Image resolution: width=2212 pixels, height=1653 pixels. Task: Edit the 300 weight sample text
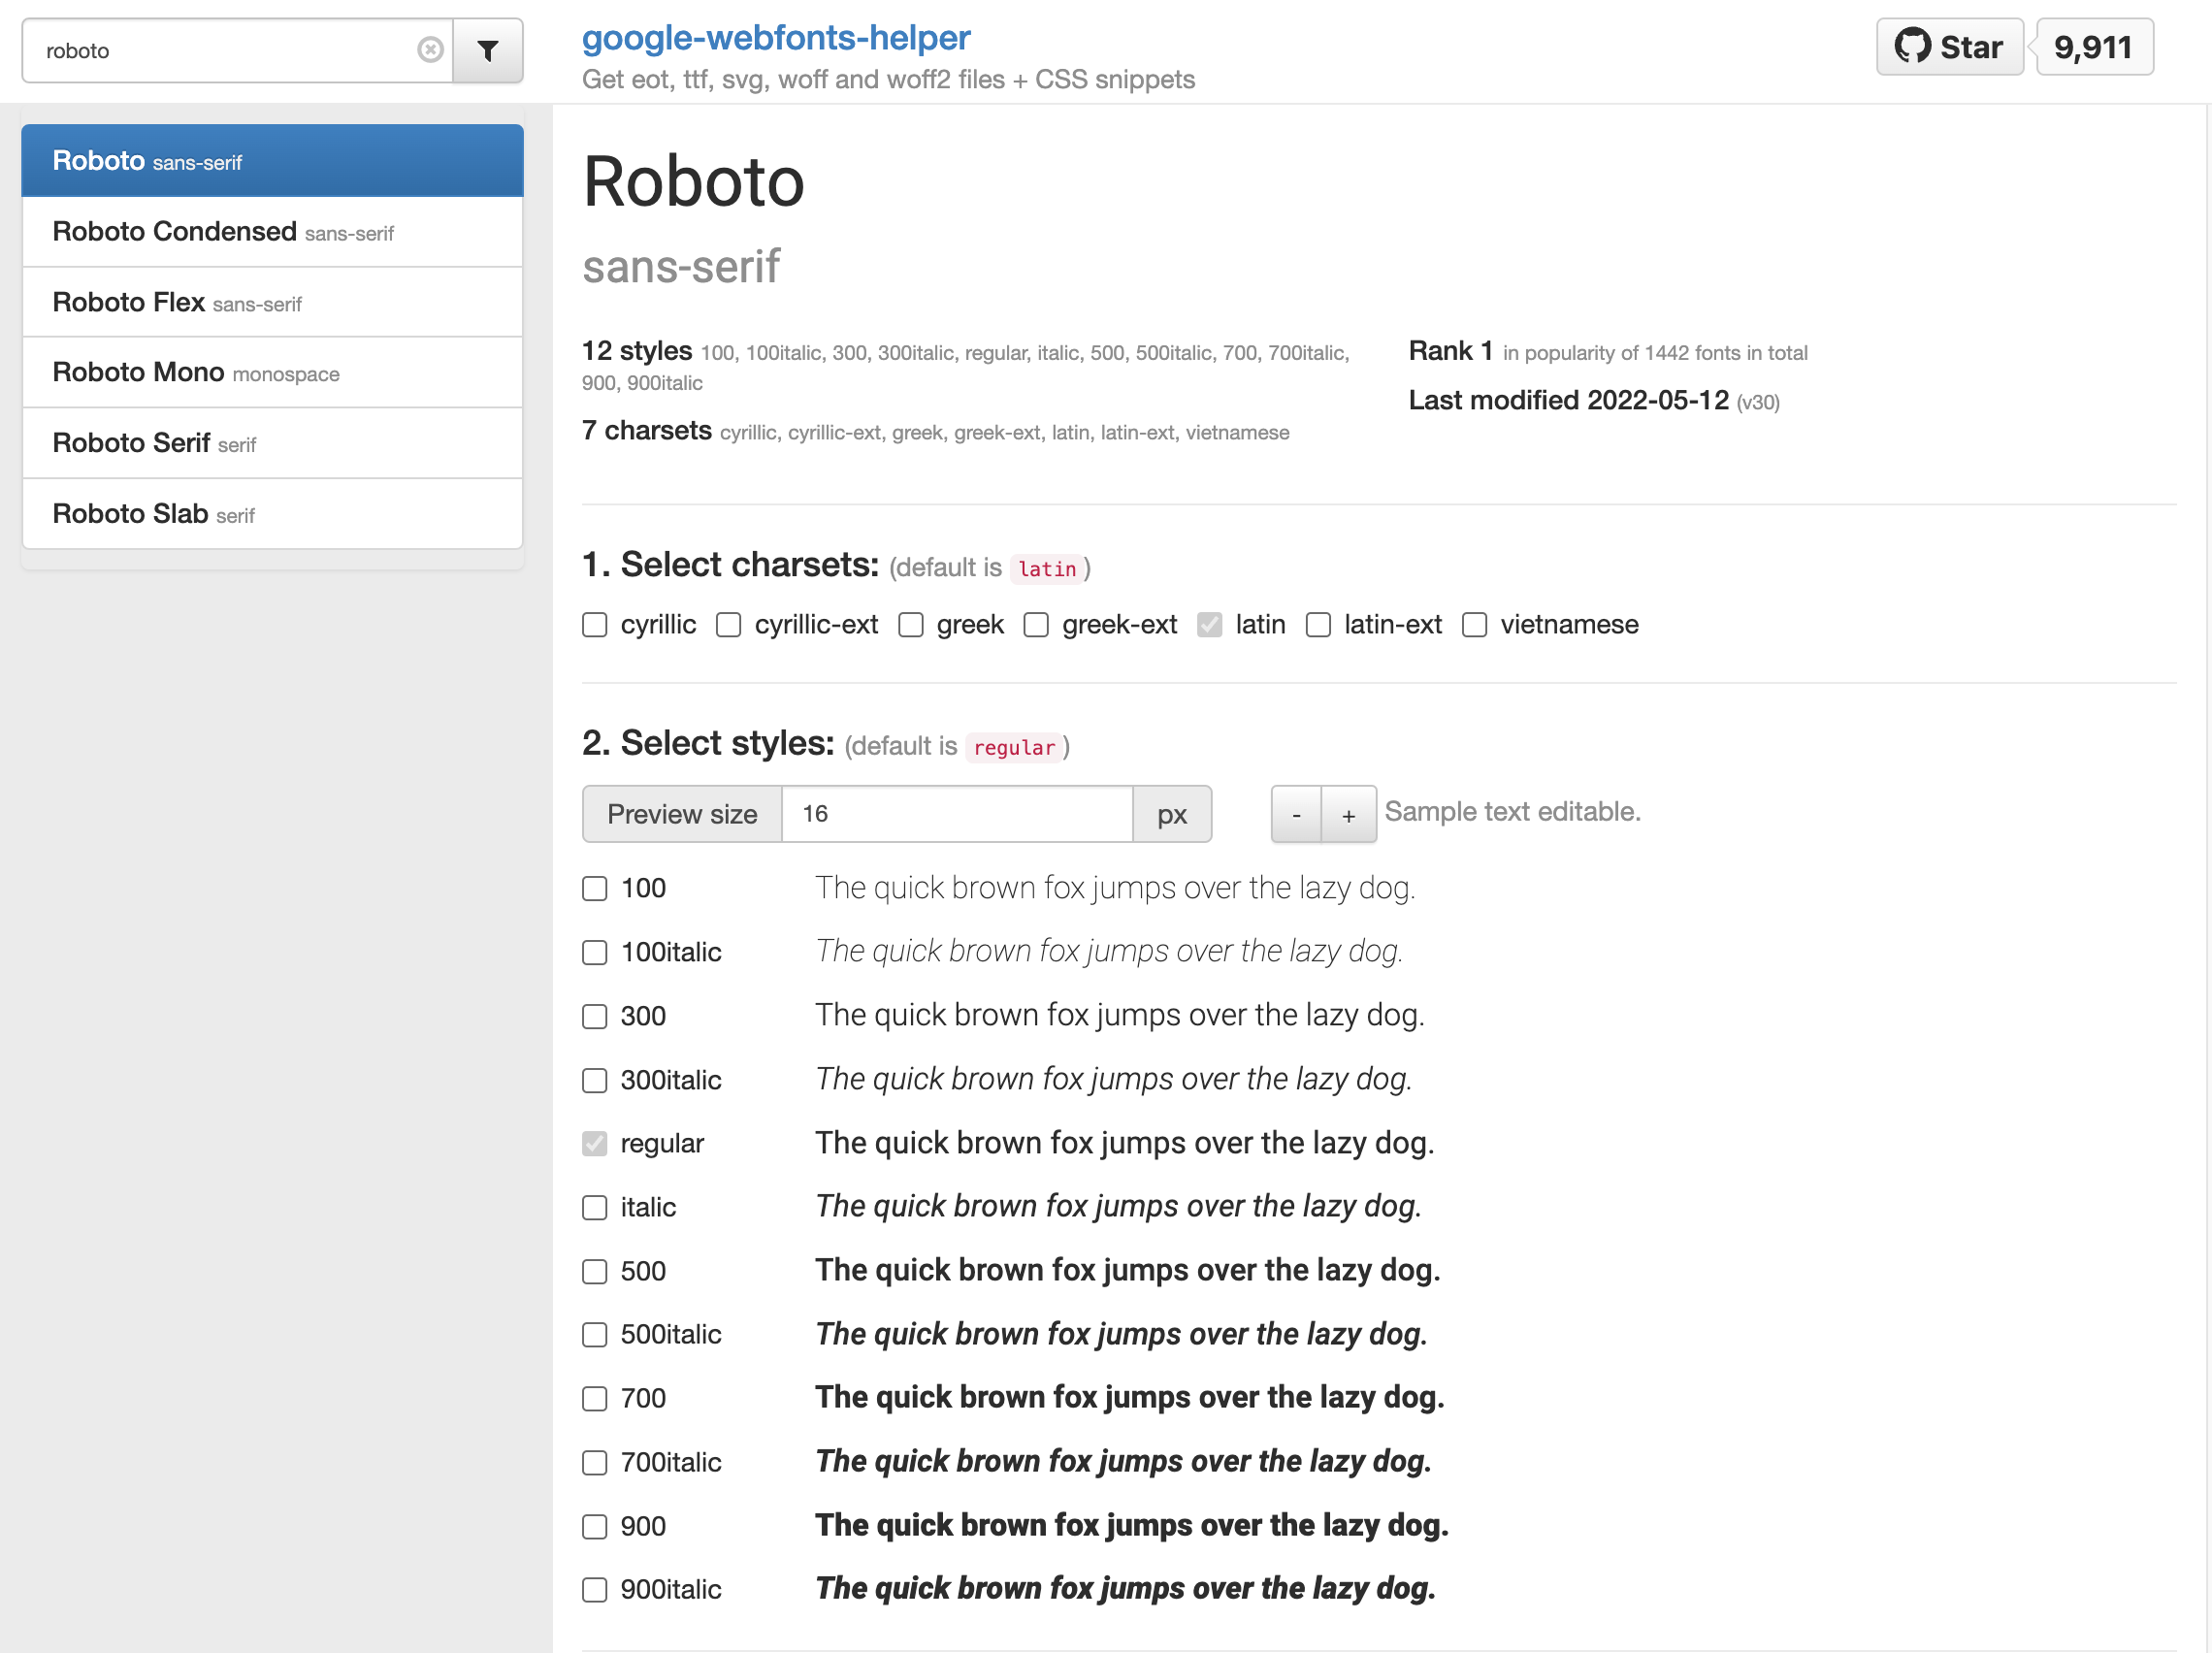point(1120,1015)
